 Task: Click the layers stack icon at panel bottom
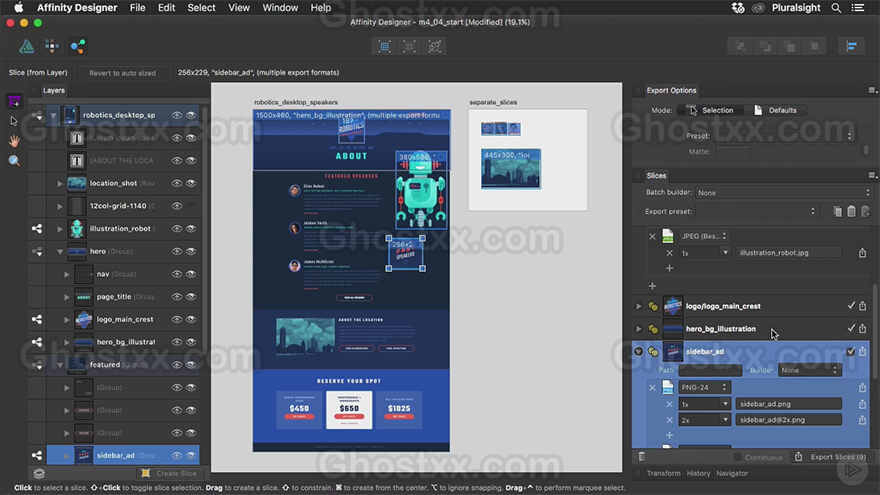39,473
